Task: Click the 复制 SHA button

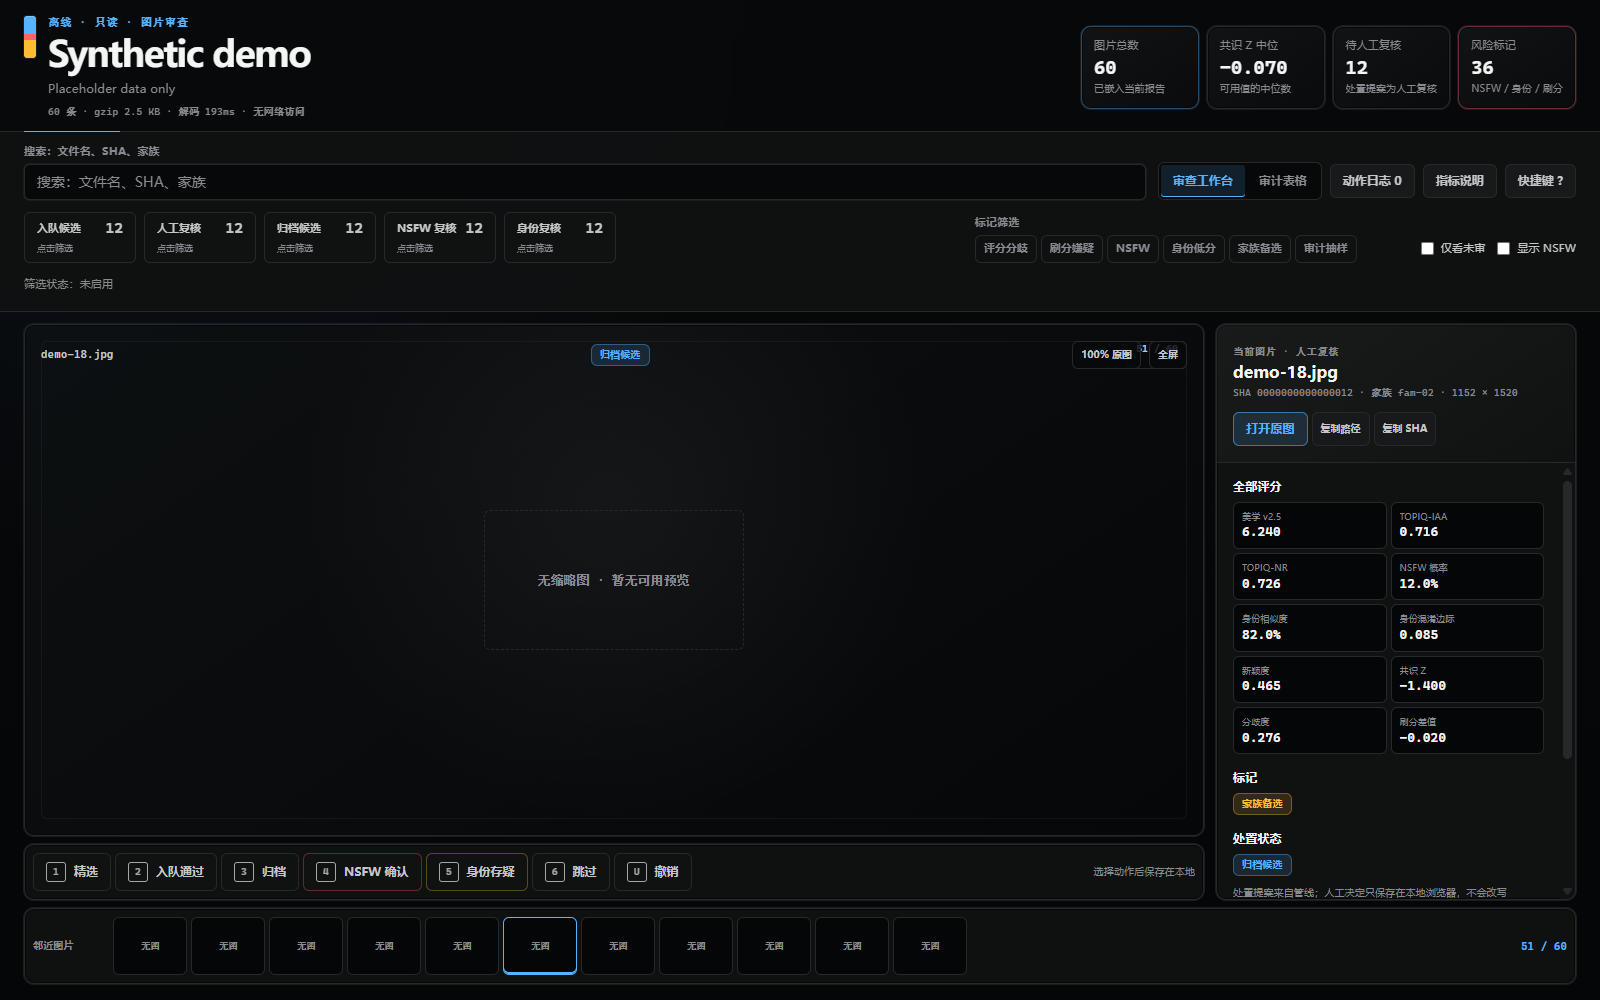Action: pos(1405,429)
